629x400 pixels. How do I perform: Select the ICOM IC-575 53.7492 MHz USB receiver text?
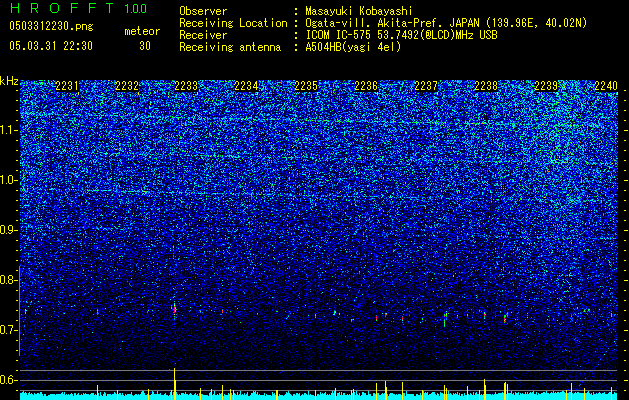point(401,35)
